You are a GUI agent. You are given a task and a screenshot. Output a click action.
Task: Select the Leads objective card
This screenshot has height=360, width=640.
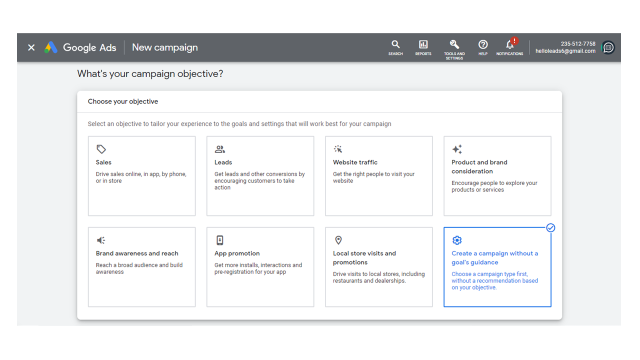[x=260, y=176]
